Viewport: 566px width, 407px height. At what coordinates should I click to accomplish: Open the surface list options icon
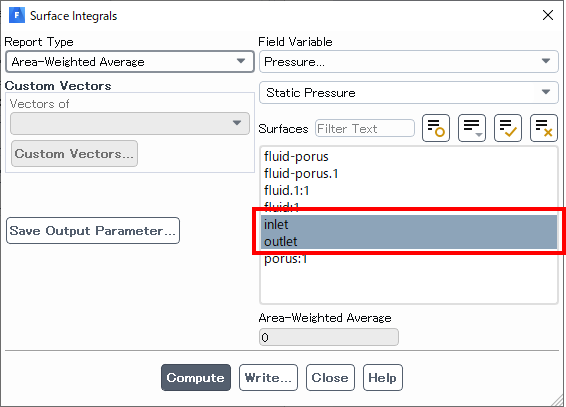point(472,128)
